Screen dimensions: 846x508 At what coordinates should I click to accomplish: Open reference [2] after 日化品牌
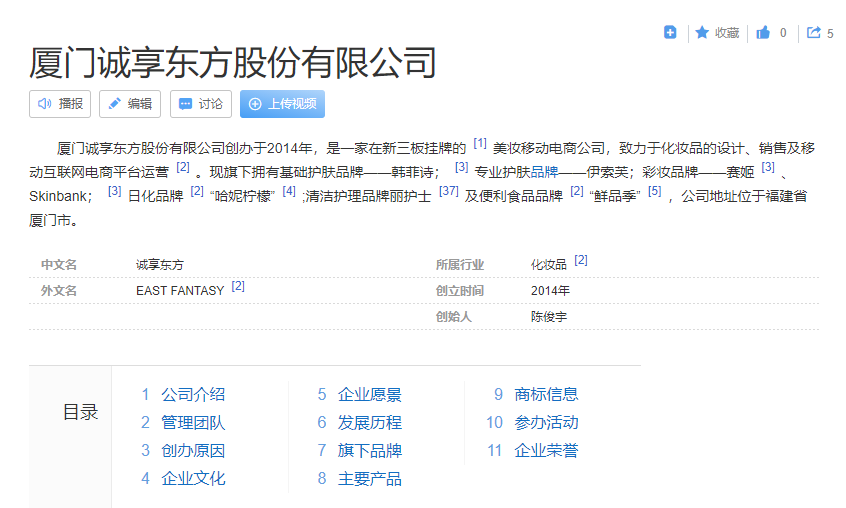click(x=197, y=191)
